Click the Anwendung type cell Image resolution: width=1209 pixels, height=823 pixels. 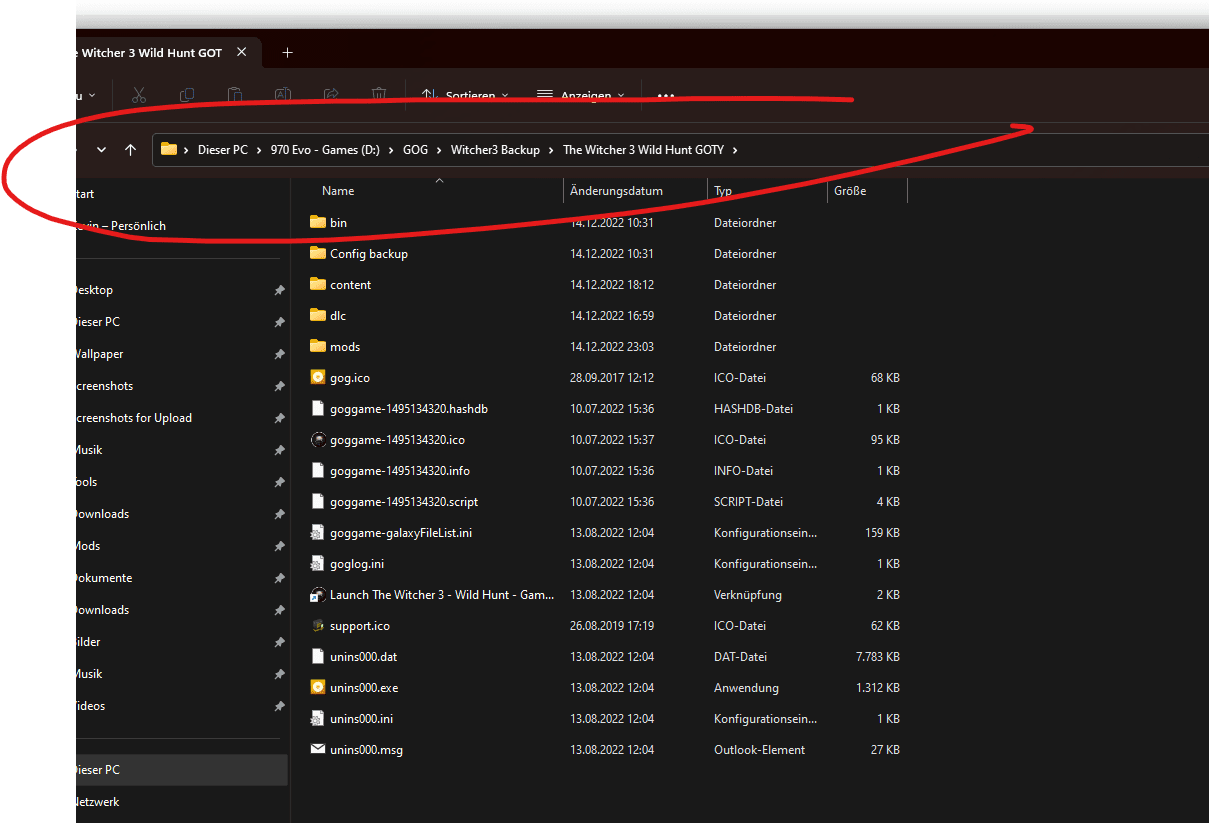(746, 687)
